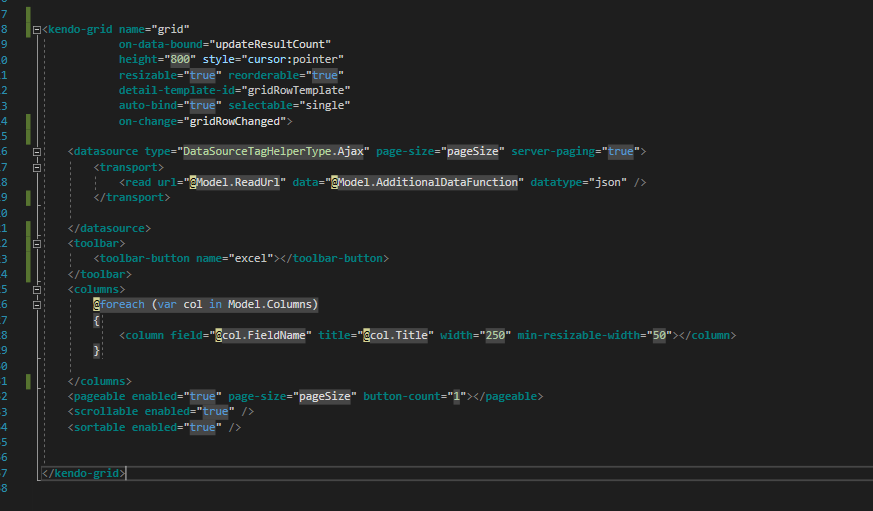Click "DataSourceTagHelperType.Ajax" type value
Viewport: 873px width, 511px height.
pyautogui.click(x=273, y=151)
